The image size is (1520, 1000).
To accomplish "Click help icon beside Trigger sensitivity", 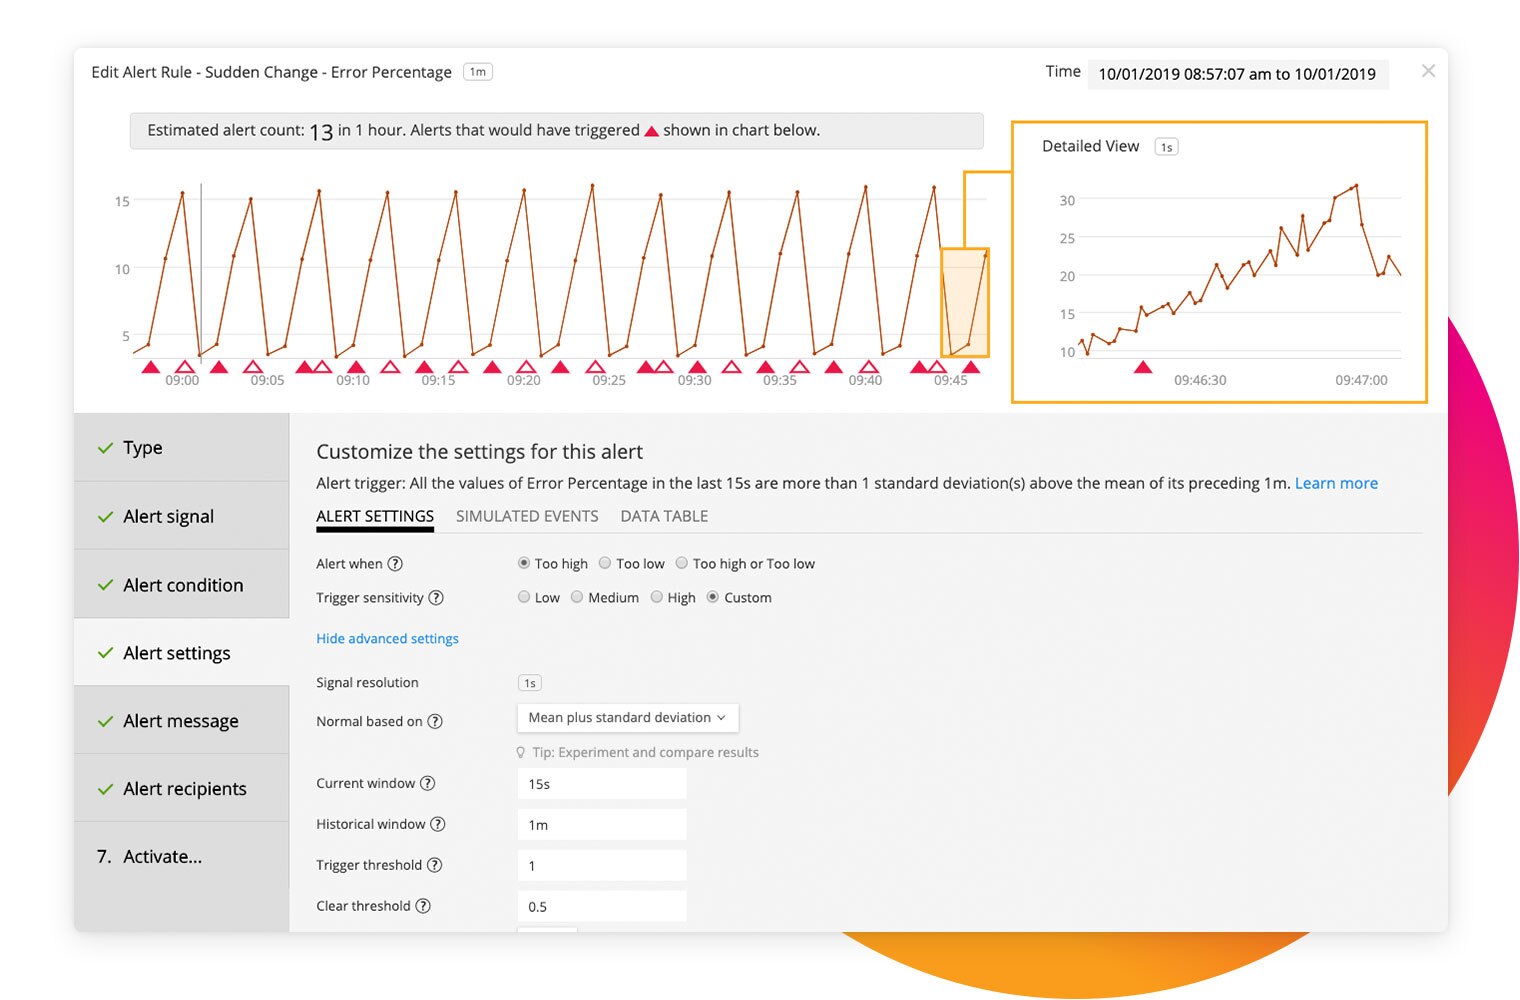I will [436, 598].
